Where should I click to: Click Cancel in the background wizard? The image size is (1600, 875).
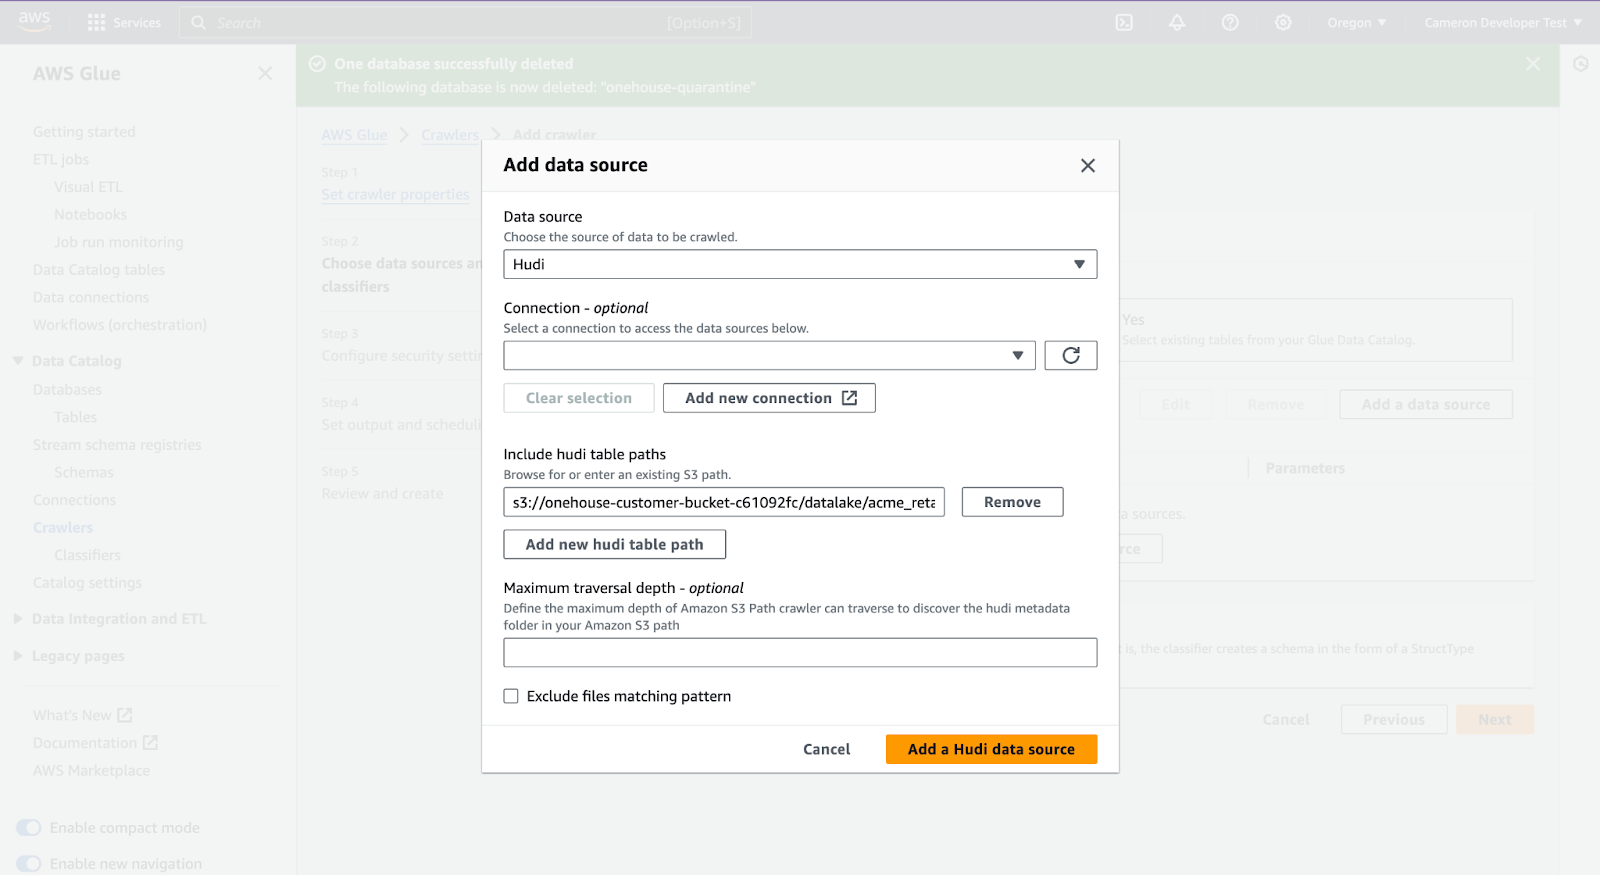point(1286,719)
